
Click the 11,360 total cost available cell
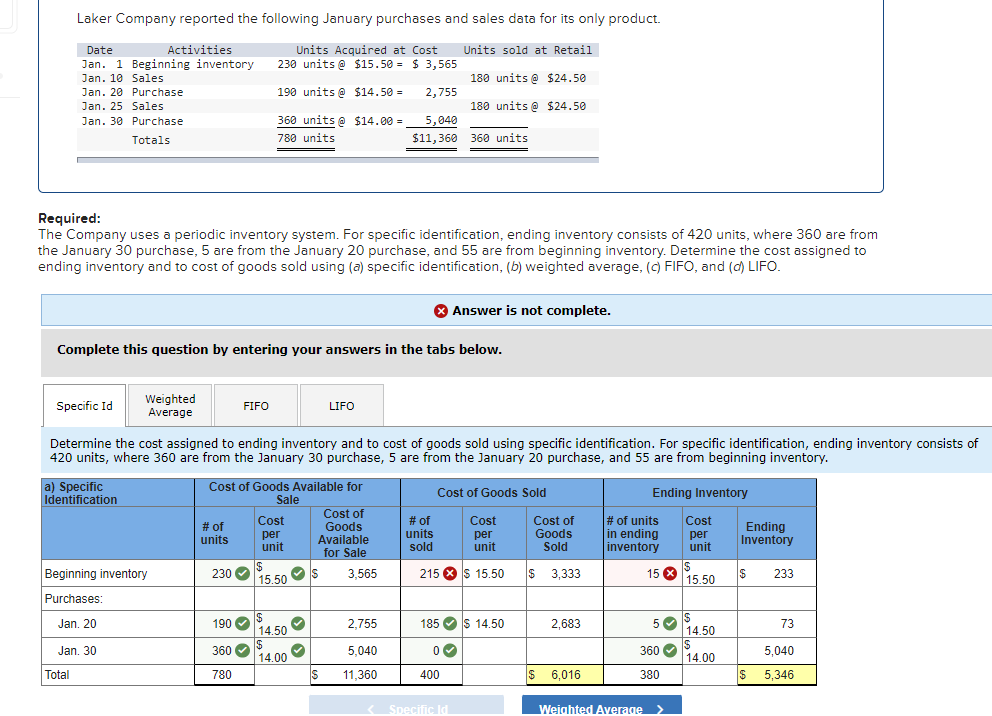coord(354,675)
